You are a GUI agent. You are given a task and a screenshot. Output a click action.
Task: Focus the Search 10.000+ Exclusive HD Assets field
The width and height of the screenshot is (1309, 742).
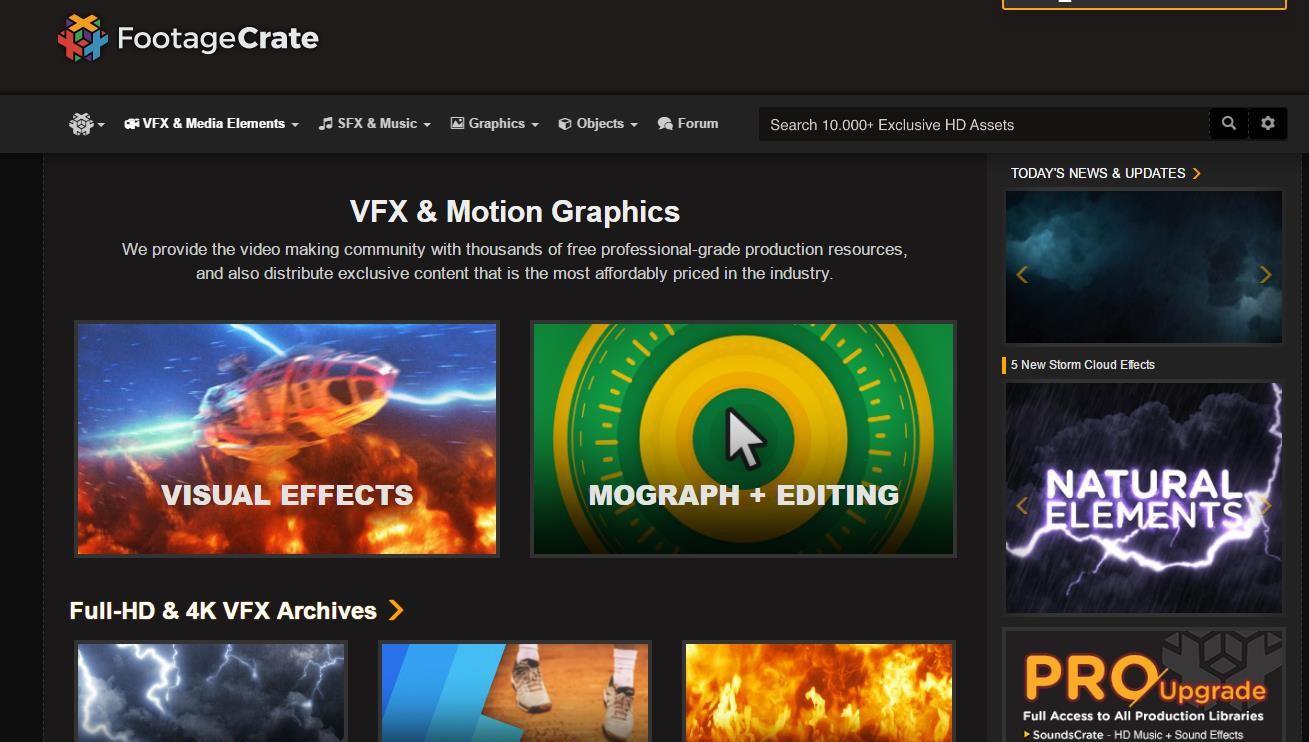(984, 124)
